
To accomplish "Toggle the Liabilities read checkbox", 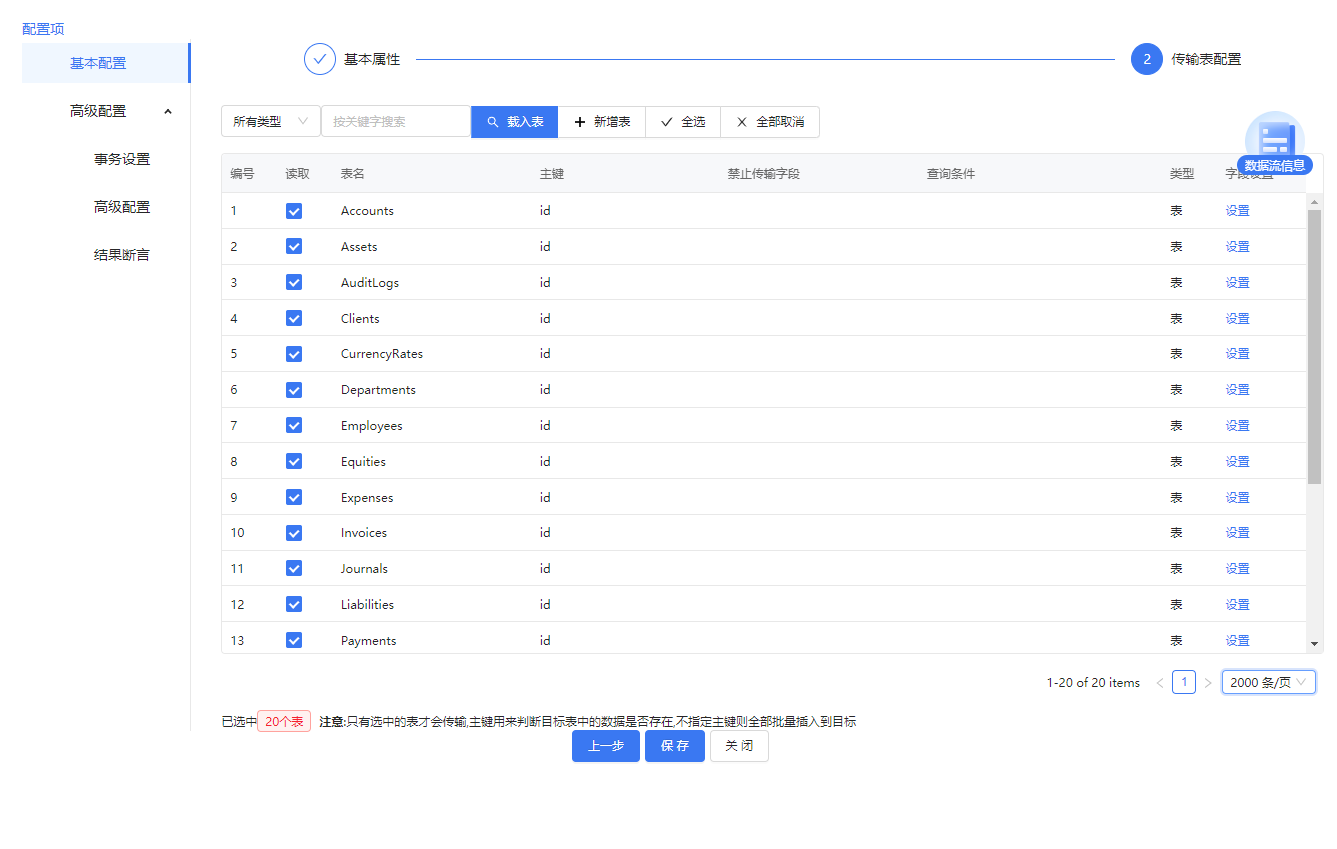I will tap(294, 604).
